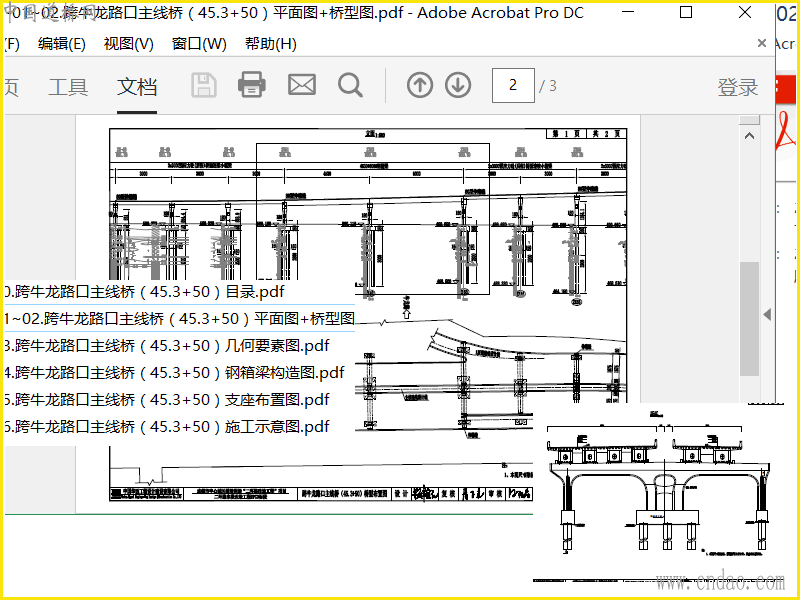
Task: Go to previous page arrow
Action: click(x=420, y=85)
